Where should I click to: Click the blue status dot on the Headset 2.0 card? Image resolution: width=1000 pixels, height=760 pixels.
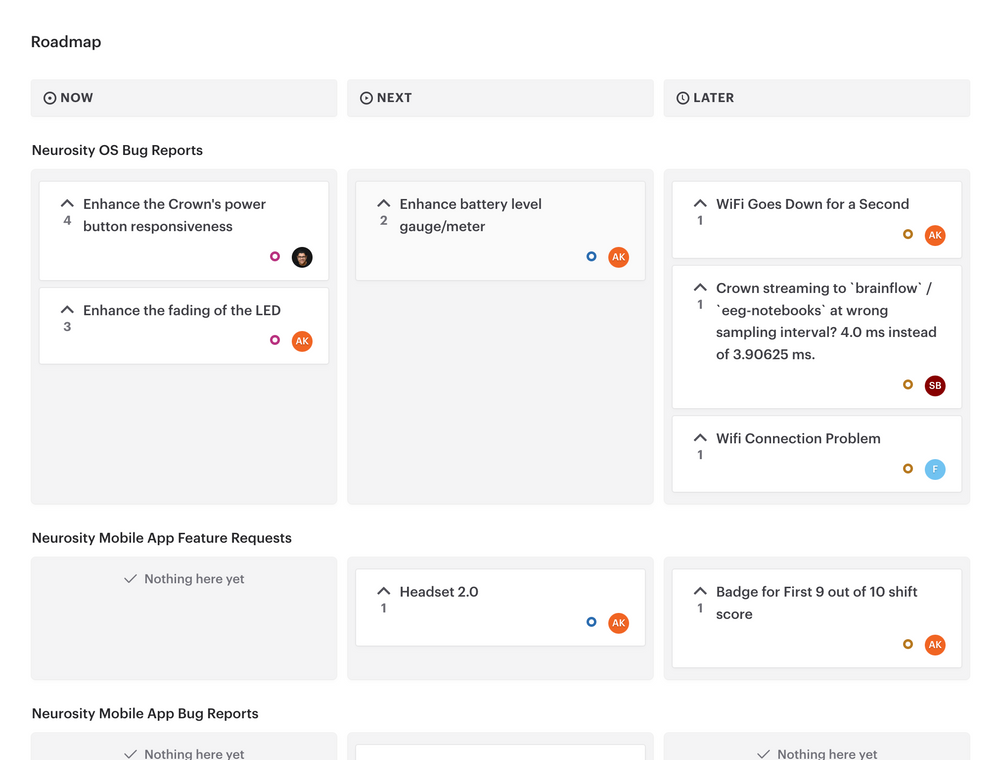point(591,622)
